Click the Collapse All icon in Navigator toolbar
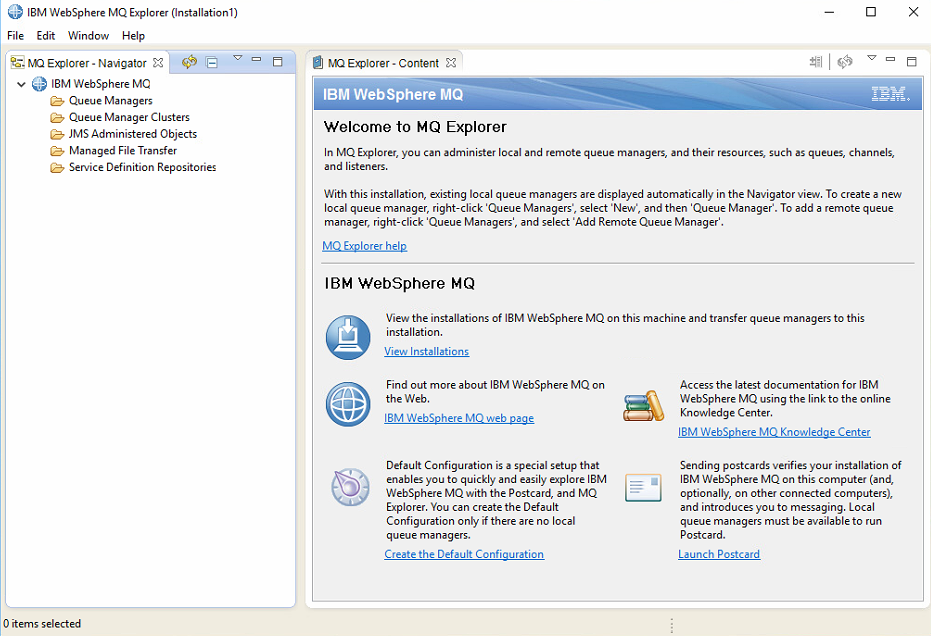 click(x=211, y=62)
